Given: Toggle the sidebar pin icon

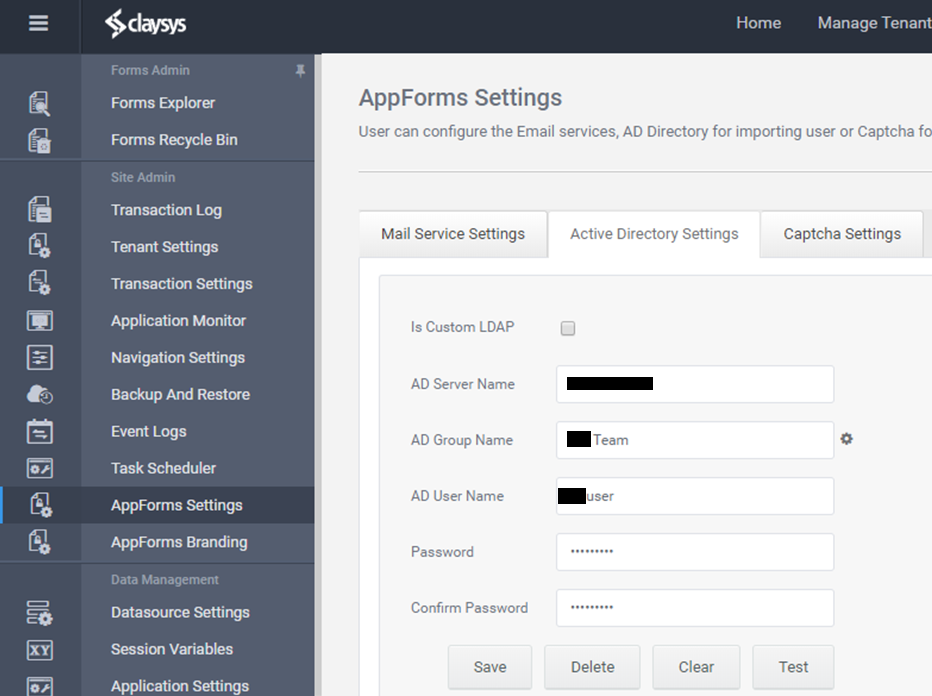Looking at the screenshot, I should (x=300, y=71).
